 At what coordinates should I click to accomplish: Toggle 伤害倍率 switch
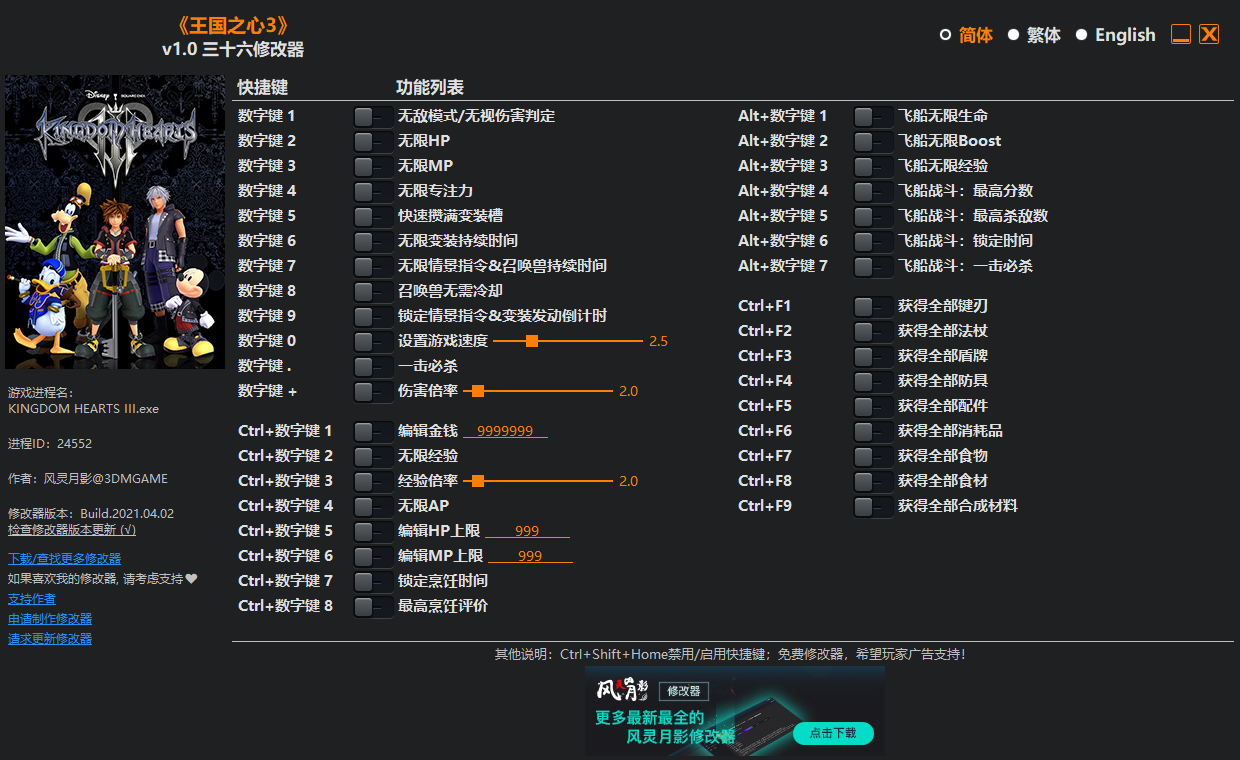tap(373, 391)
